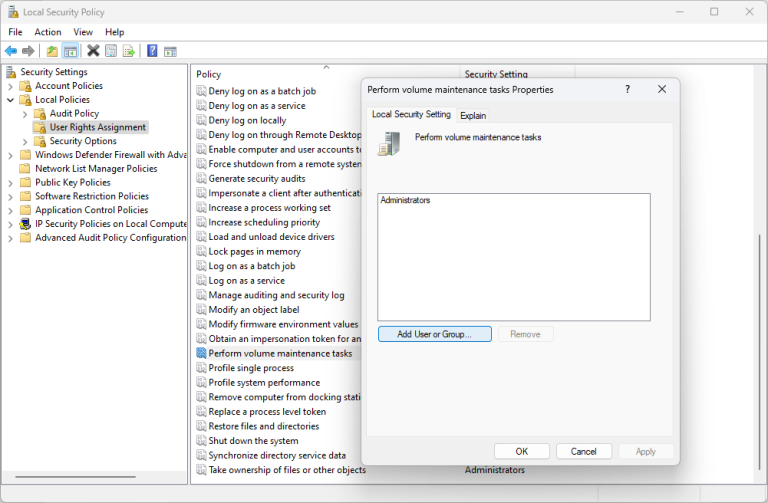Click the tree pane horizontal scrollbar
The width and height of the screenshot is (768, 503).
tap(75, 477)
